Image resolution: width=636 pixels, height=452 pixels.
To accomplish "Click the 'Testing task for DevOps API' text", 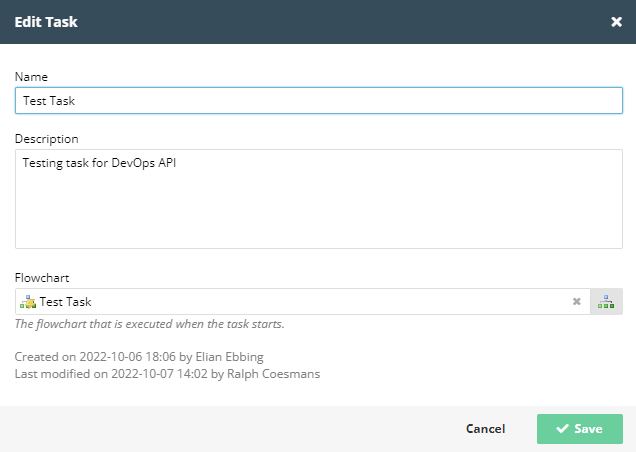I will pyautogui.click(x=99, y=163).
